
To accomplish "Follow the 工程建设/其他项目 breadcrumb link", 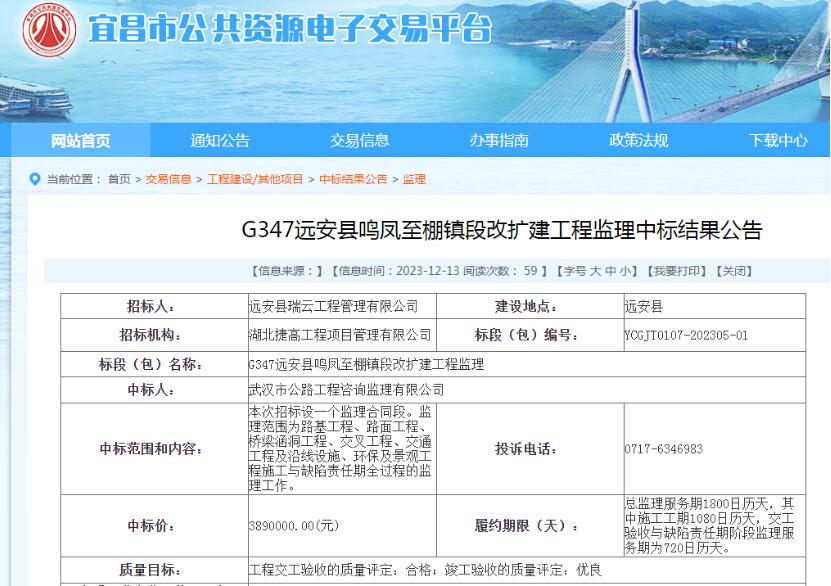I will click(255, 179).
